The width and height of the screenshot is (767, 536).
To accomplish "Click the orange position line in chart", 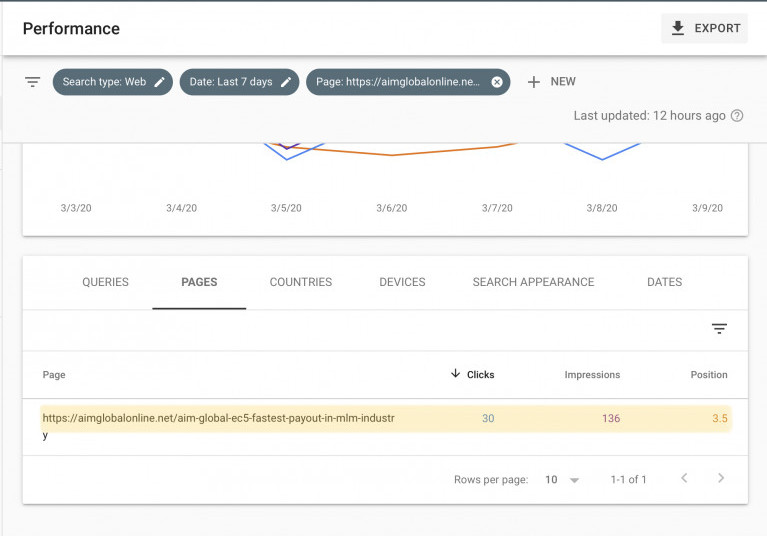I will (392, 155).
